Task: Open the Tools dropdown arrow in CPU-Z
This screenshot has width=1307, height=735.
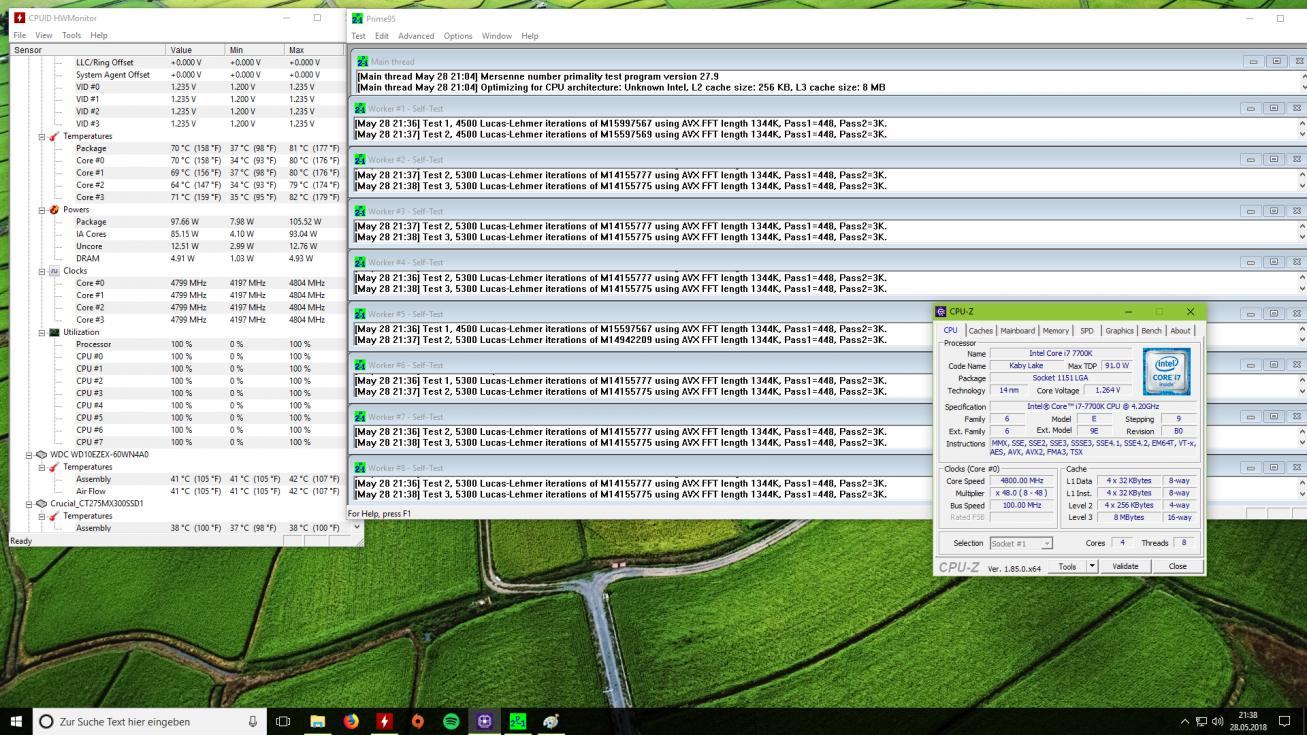Action: (x=1092, y=566)
